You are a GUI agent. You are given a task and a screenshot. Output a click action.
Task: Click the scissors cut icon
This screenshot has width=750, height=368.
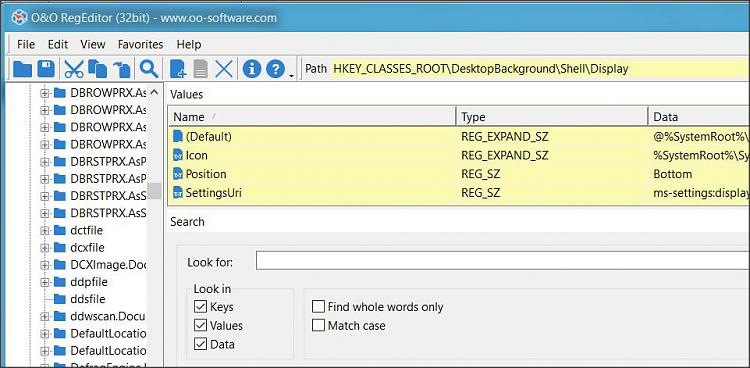[73, 69]
